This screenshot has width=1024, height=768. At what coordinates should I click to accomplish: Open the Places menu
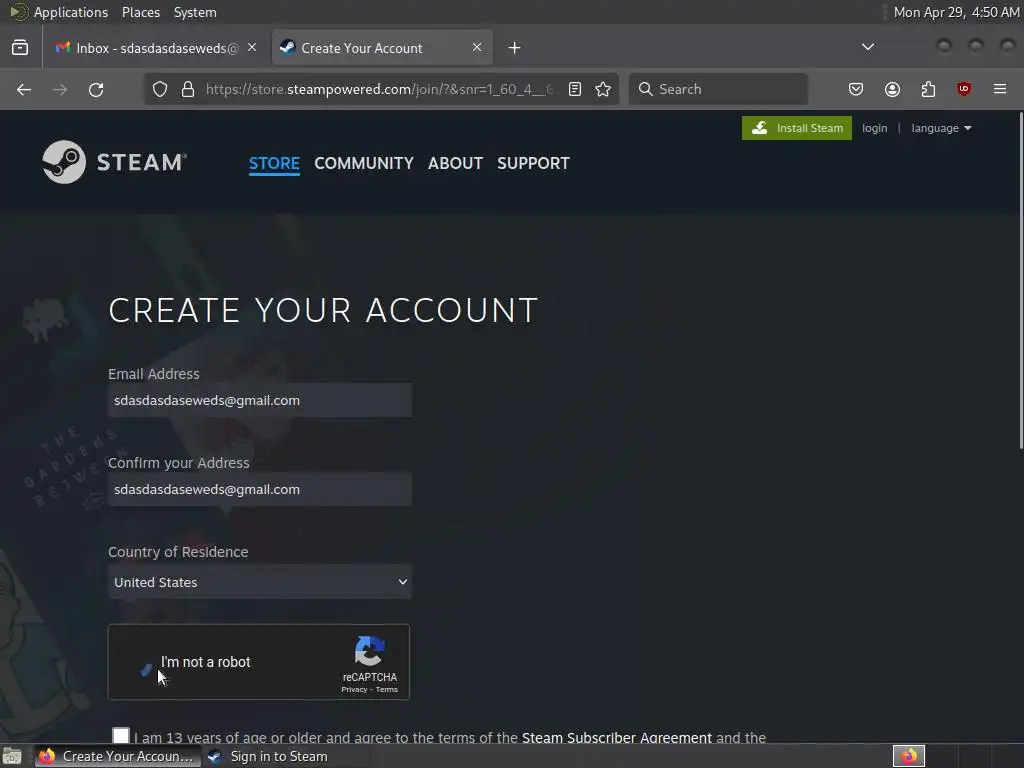click(x=140, y=12)
